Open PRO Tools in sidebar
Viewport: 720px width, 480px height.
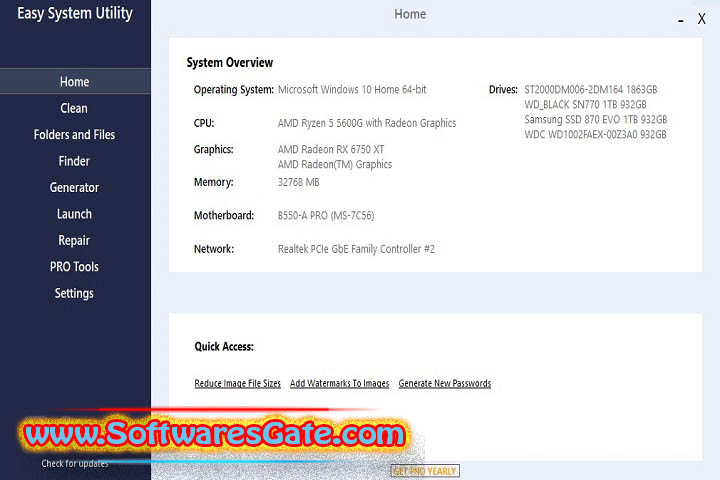click(x=74, y=267)
